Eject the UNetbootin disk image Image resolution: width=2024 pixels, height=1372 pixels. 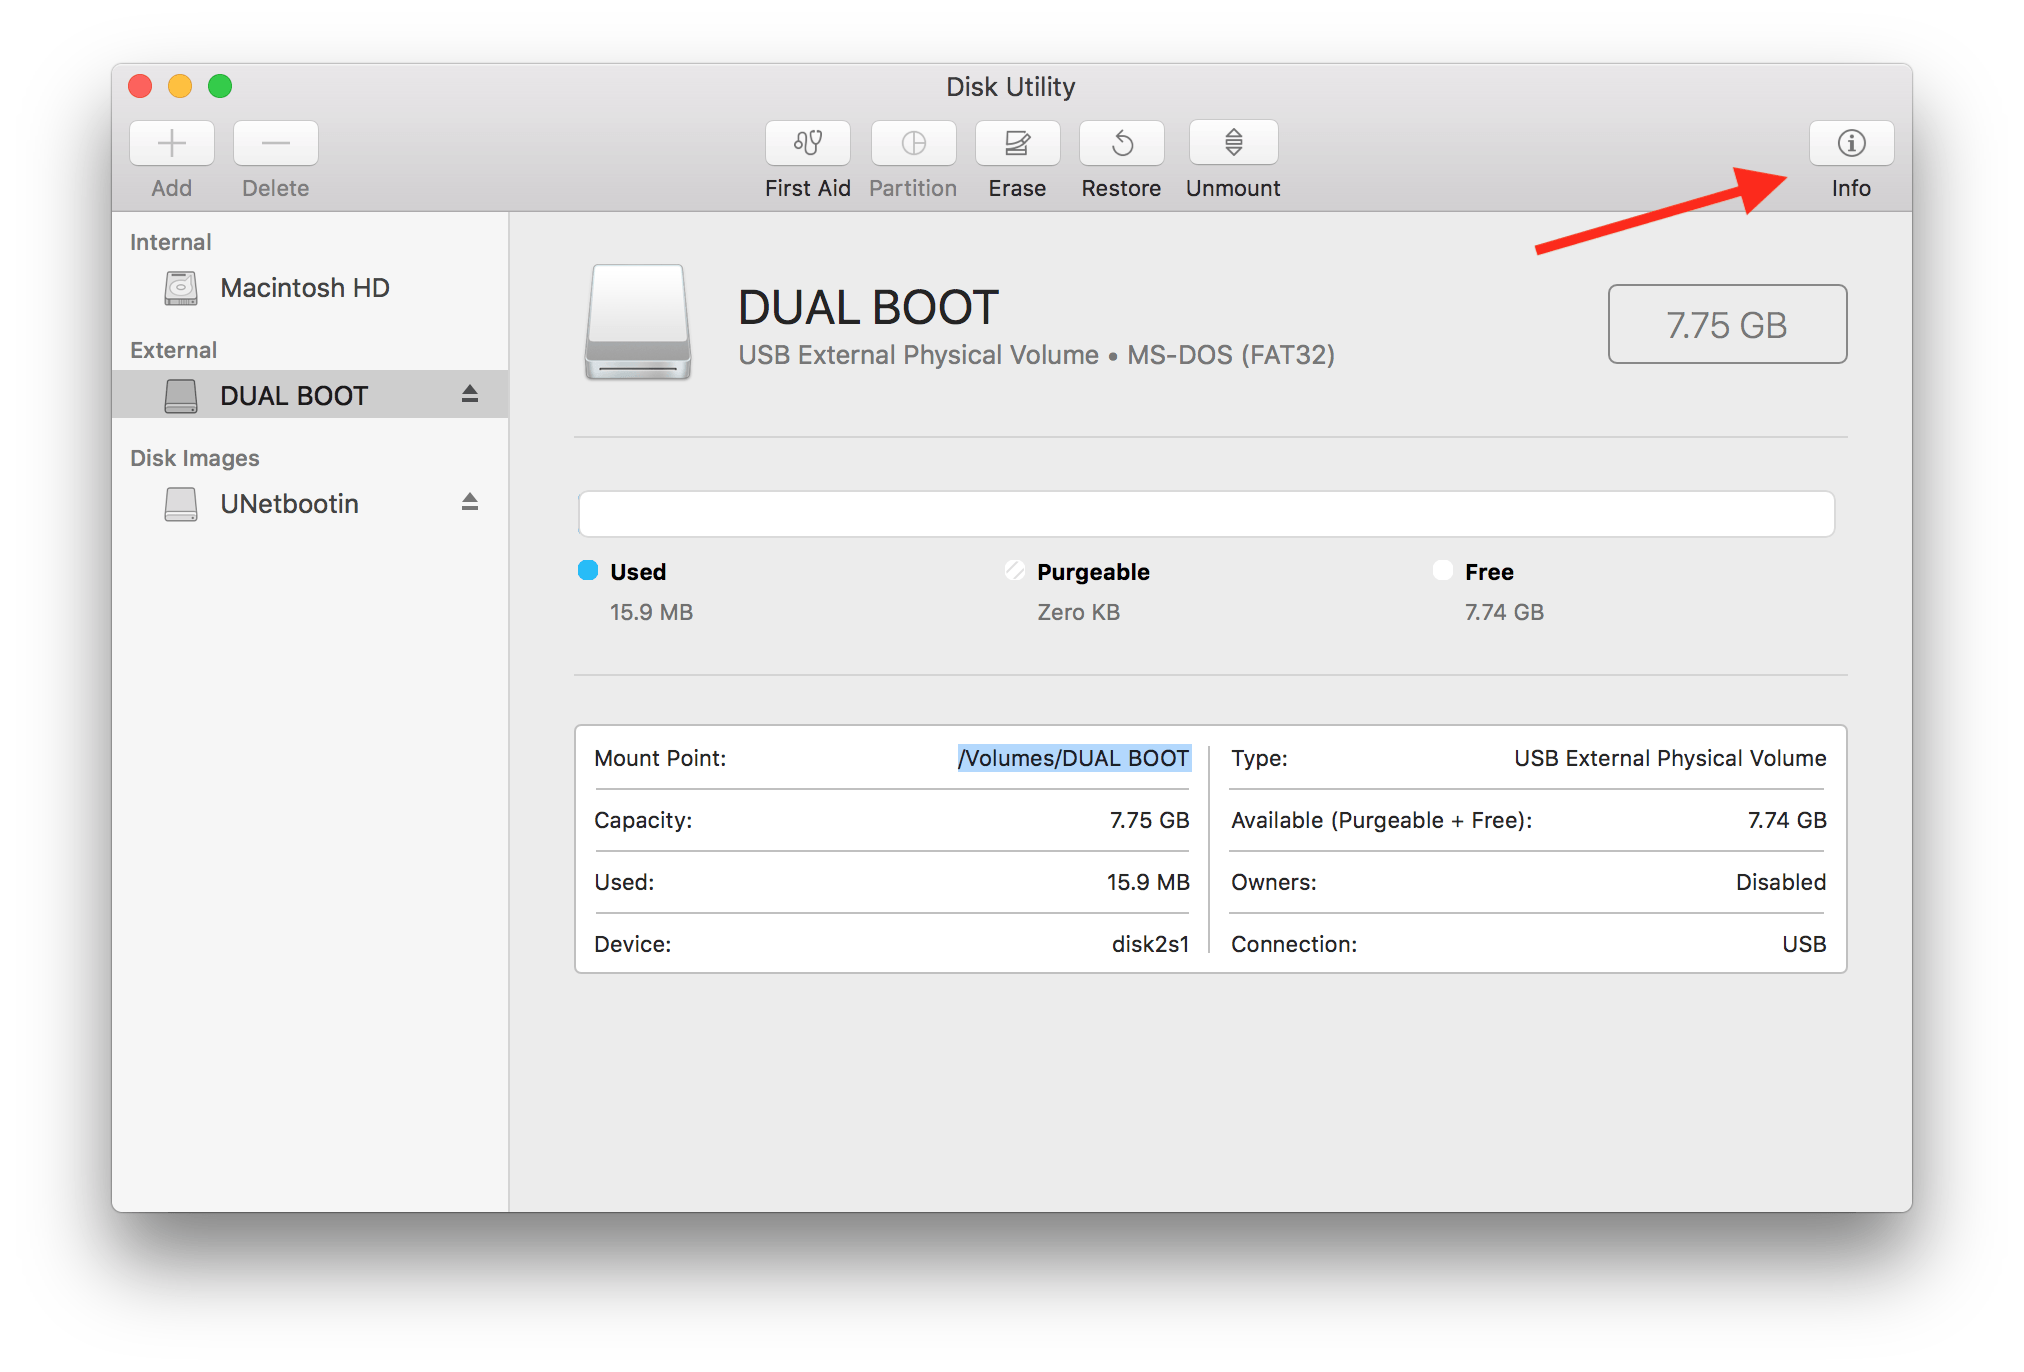click(x=470, y=502)
